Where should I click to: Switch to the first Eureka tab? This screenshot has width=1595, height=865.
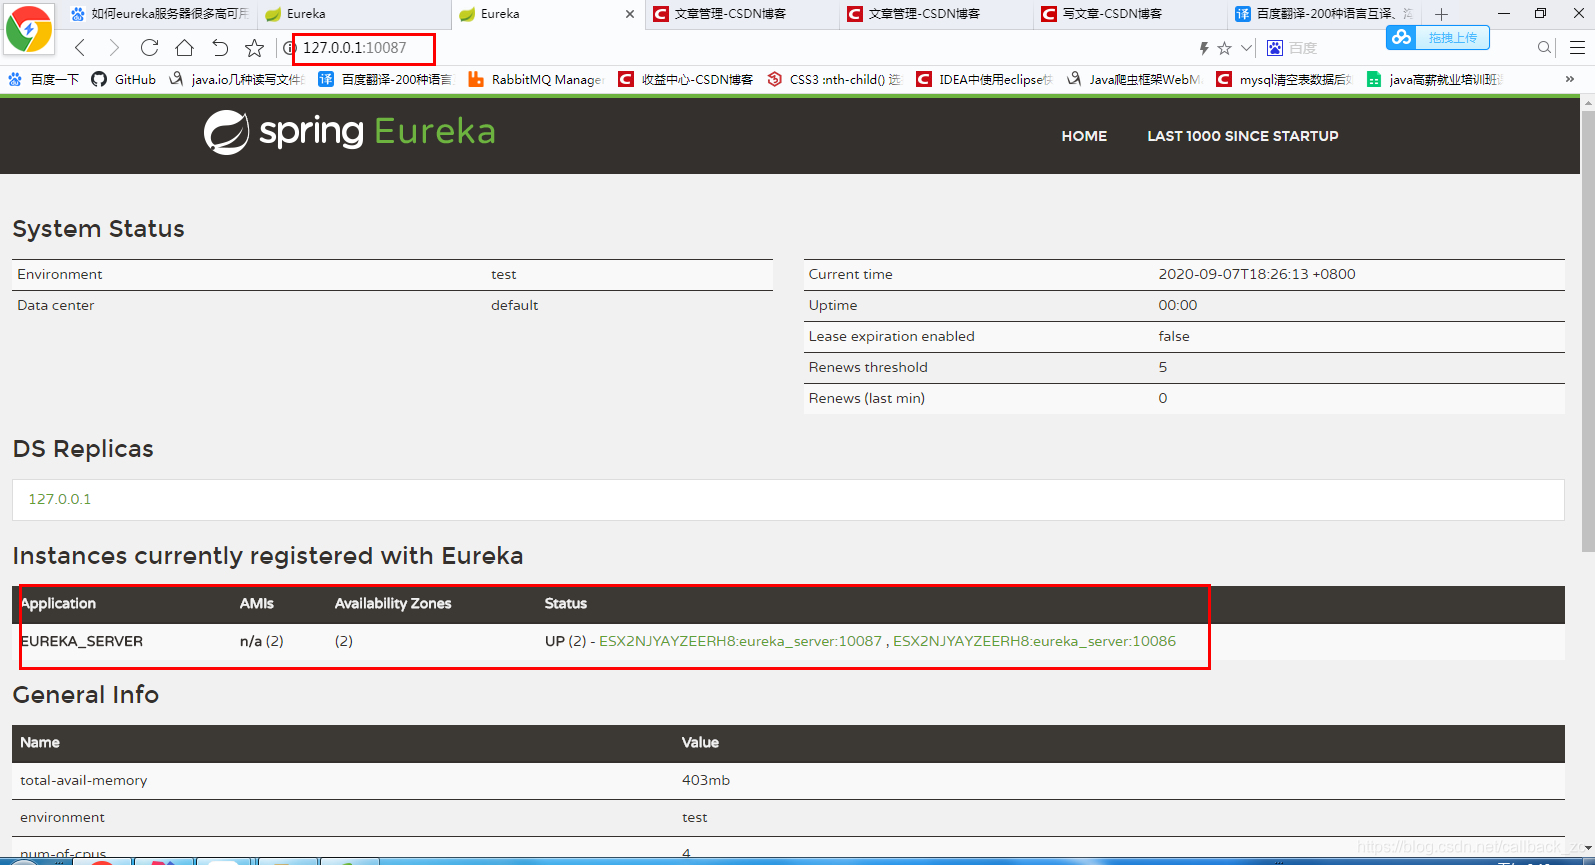(354, 14)
